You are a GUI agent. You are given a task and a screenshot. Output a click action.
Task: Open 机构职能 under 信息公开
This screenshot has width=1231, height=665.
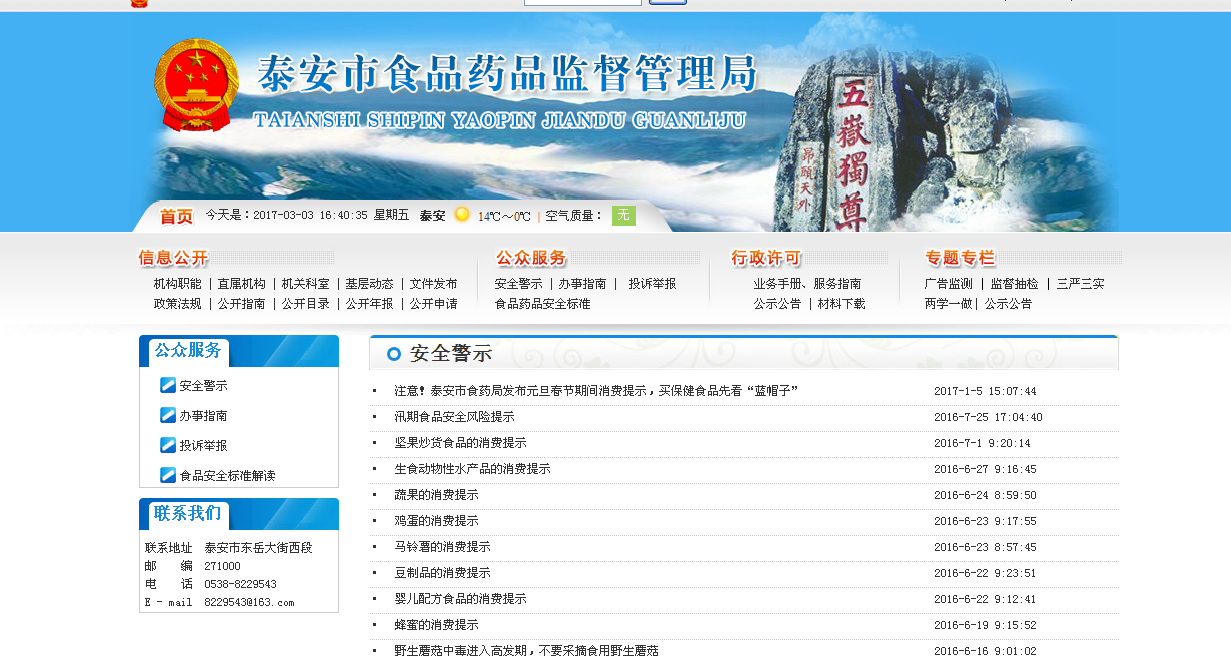point(177,284)
